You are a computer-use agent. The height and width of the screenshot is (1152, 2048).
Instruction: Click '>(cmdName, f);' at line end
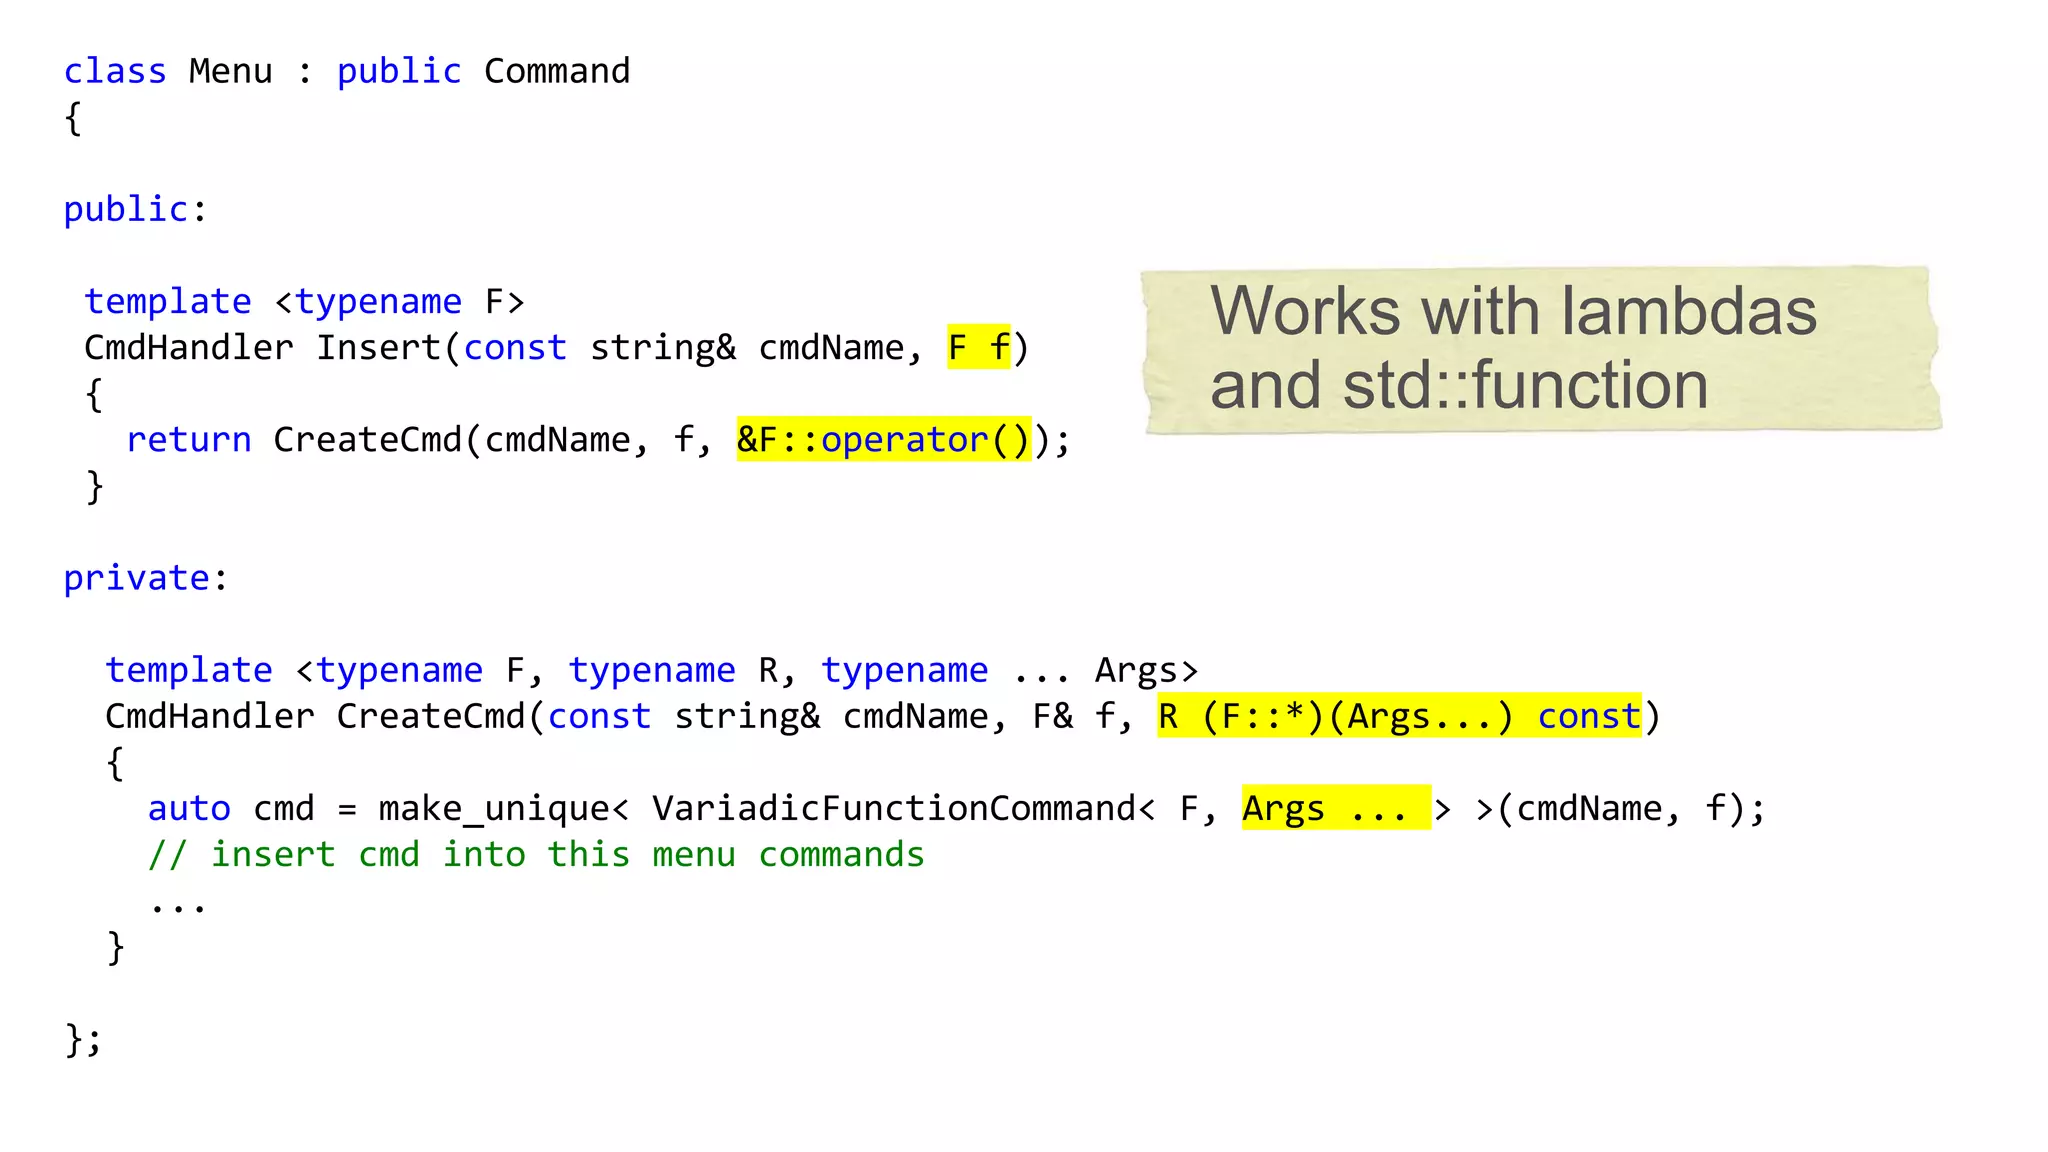coord(1621,808)
